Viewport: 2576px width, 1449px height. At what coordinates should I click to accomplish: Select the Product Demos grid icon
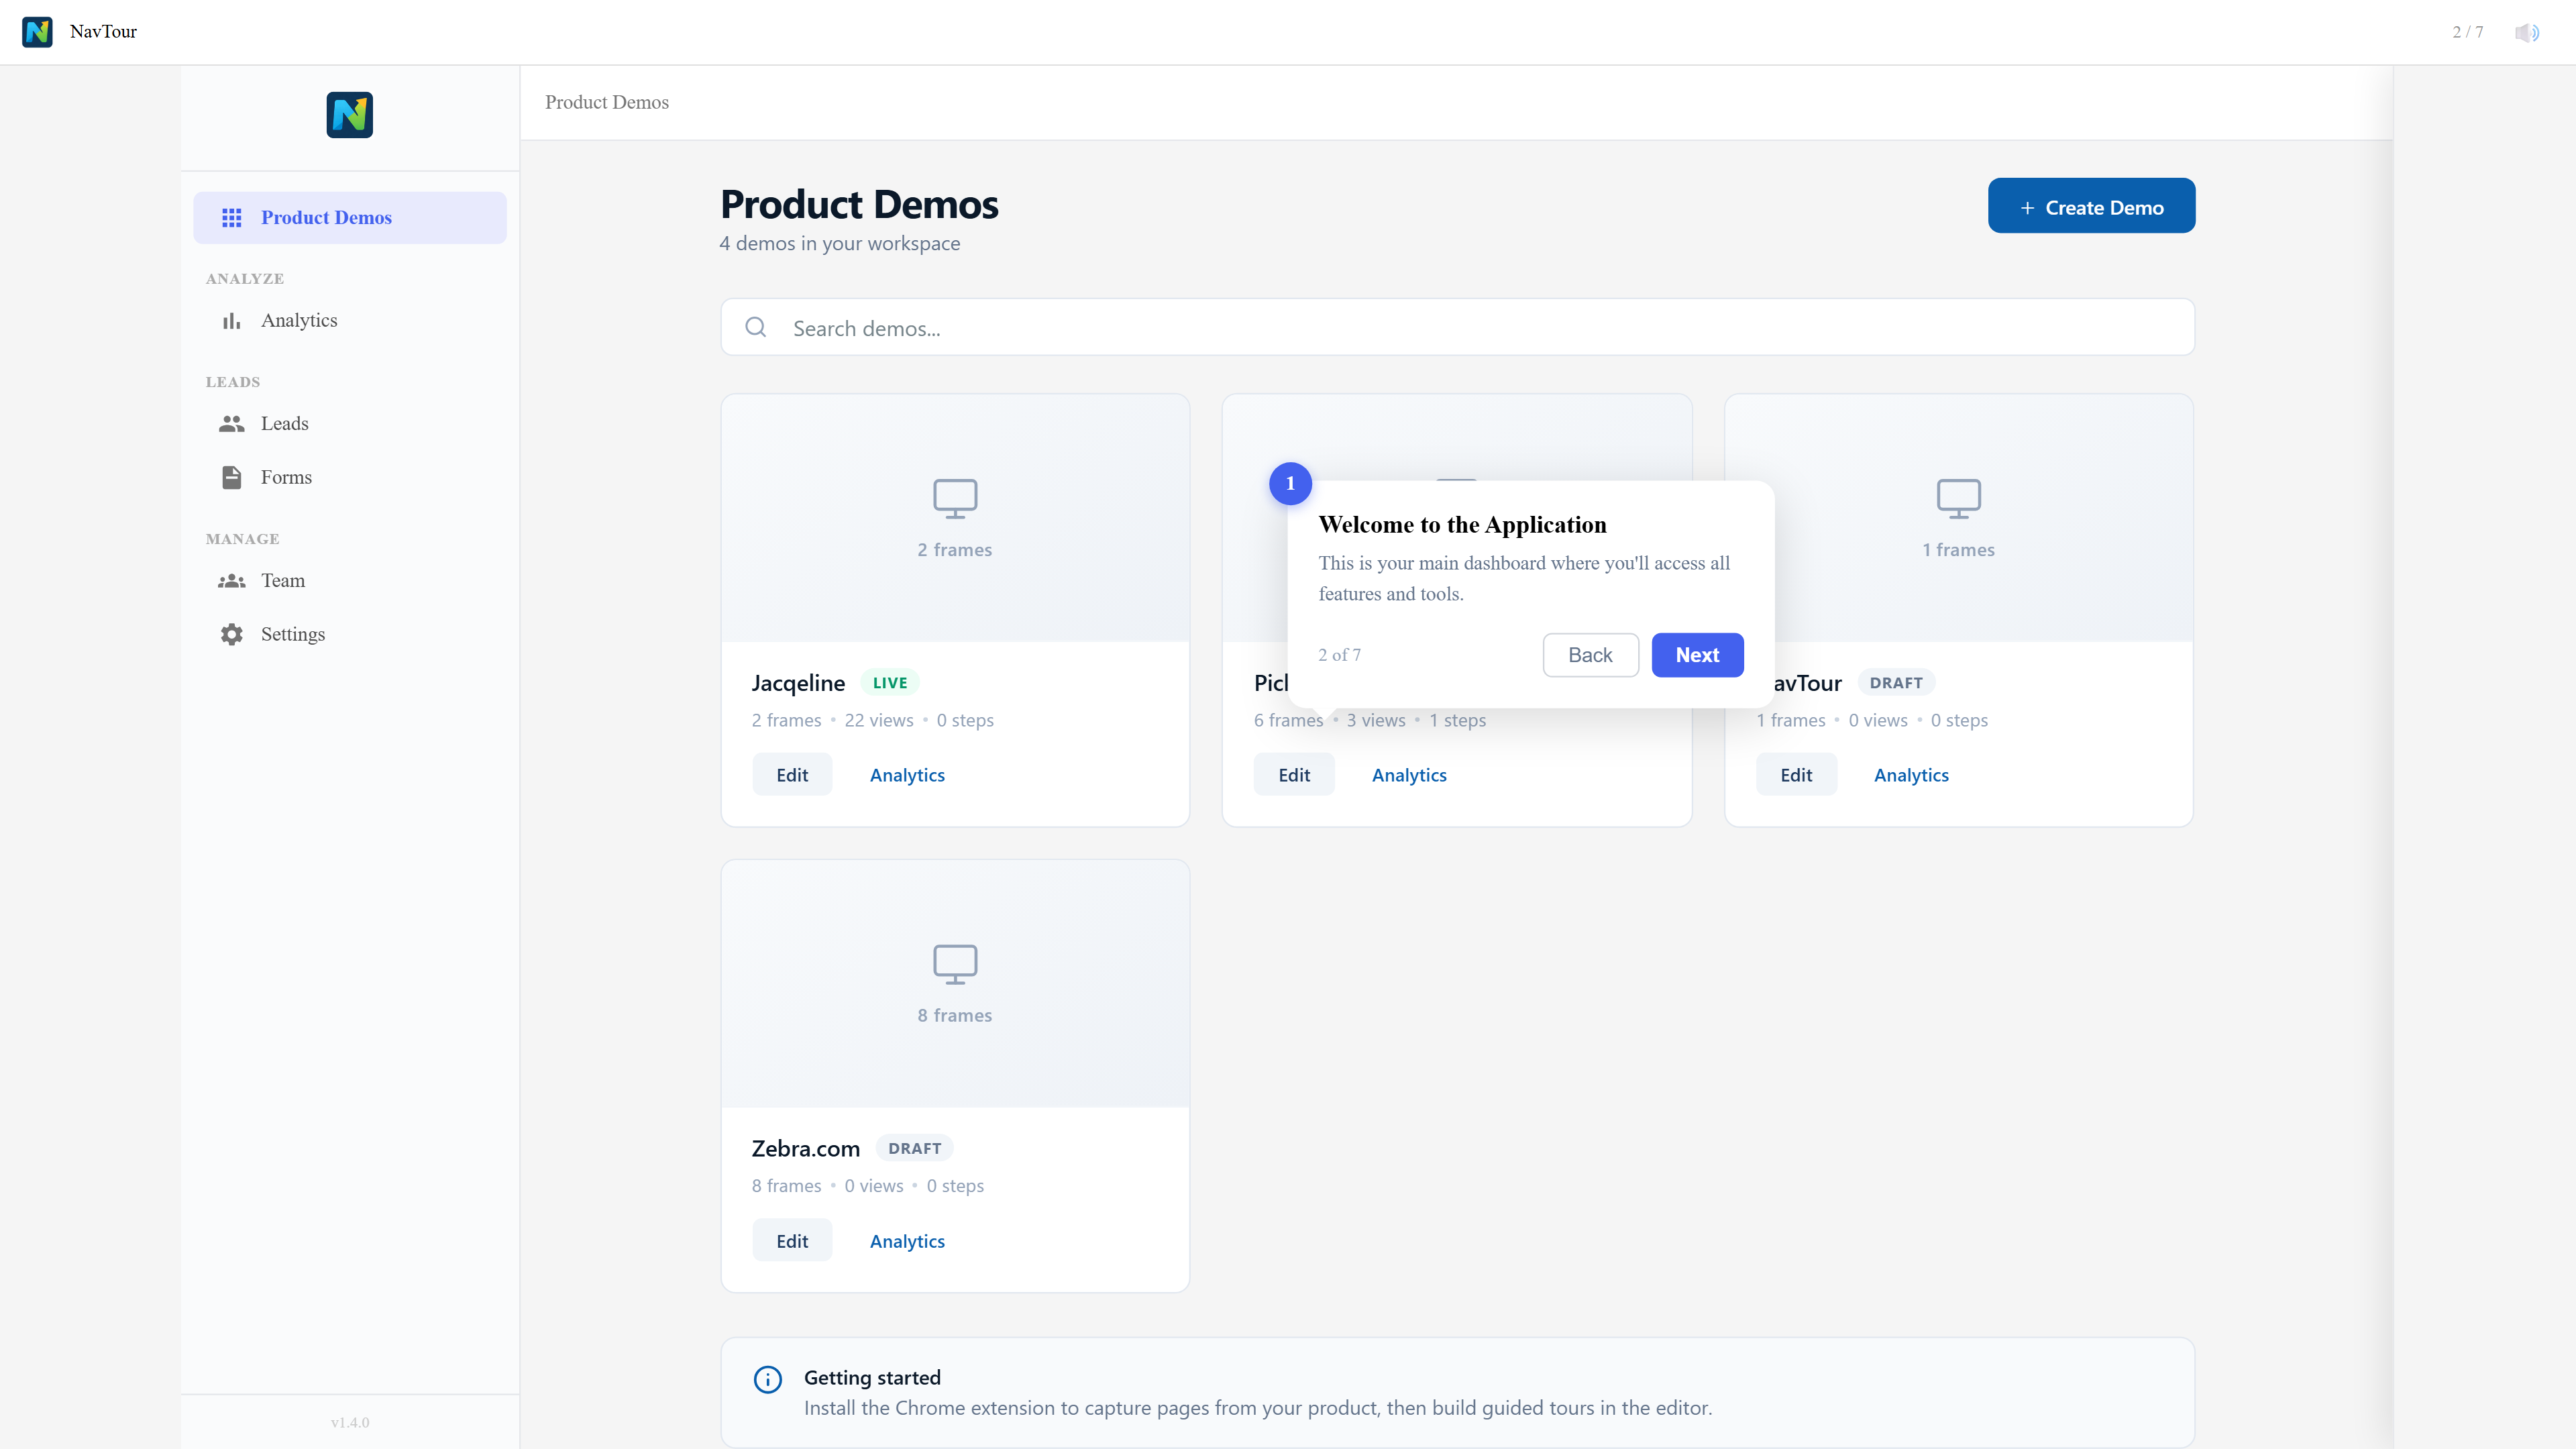(x=232, y=217)
